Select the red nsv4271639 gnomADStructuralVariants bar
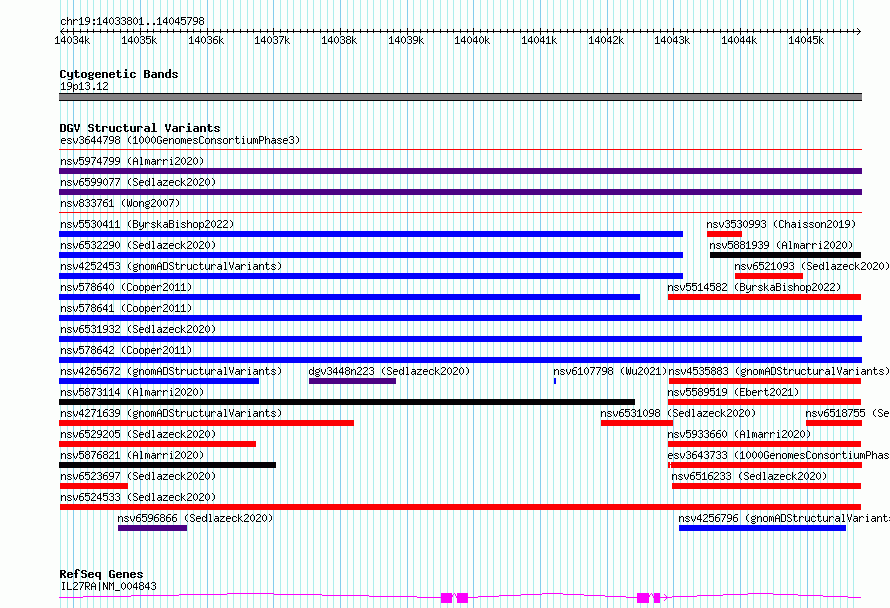The image size is (890, 608). (206, 423)
